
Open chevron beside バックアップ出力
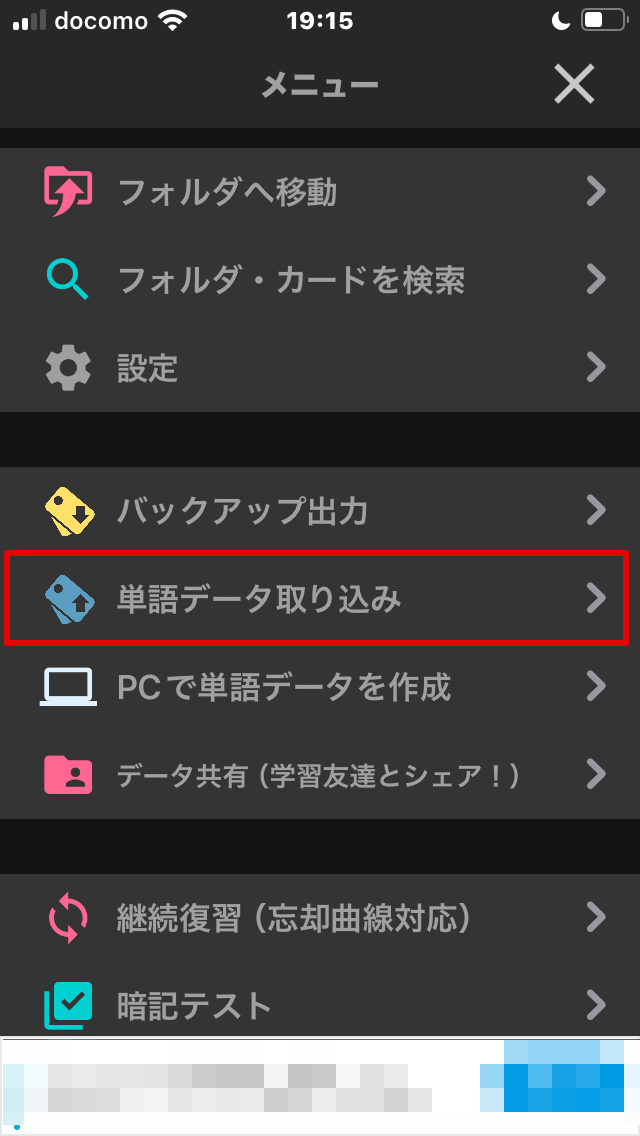(x=596, y=511)
